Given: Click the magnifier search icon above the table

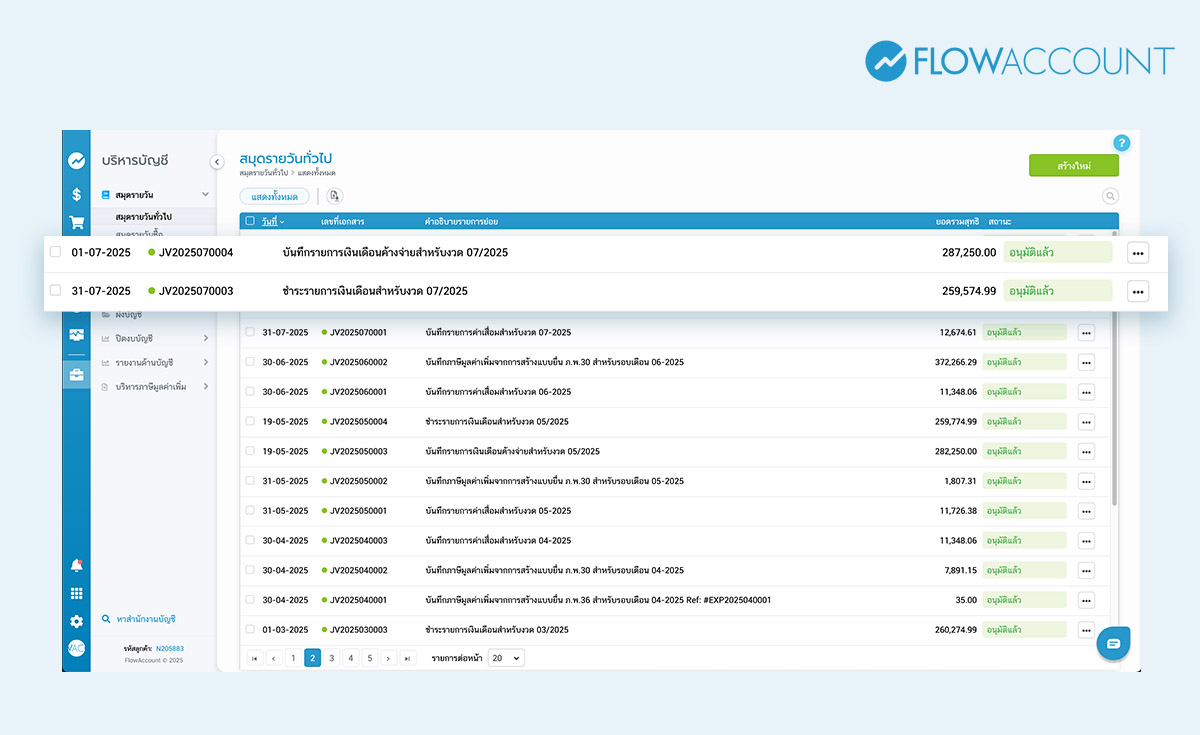Looking at the screenshot, I should coord(1110,196).
